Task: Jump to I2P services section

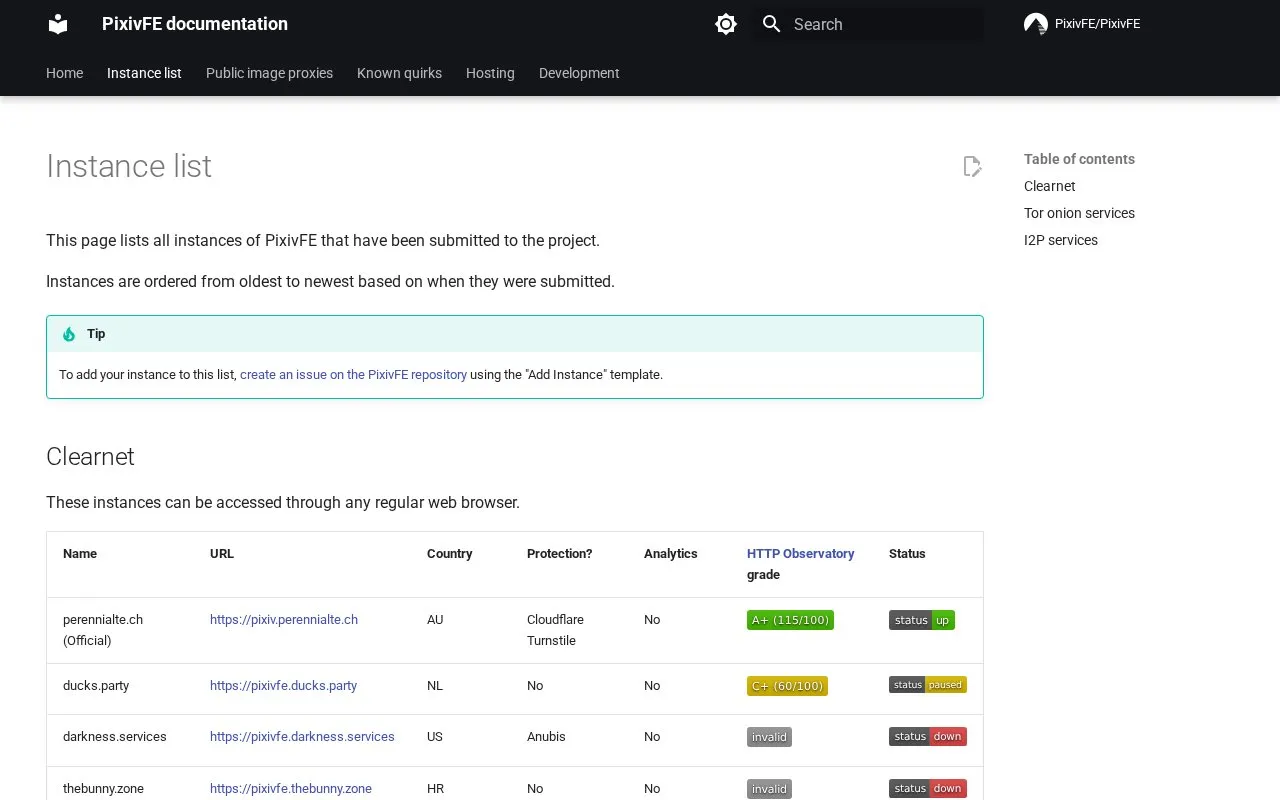Action: pyautogui.click(x=1061, y=240)
